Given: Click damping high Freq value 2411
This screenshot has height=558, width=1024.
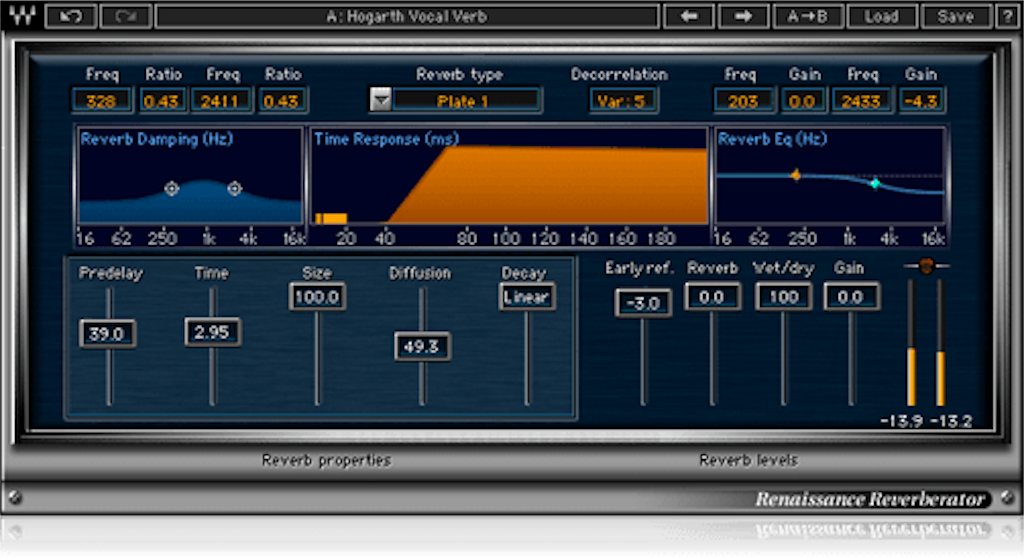Looking at the screenshot, I should tap(221, 101).
